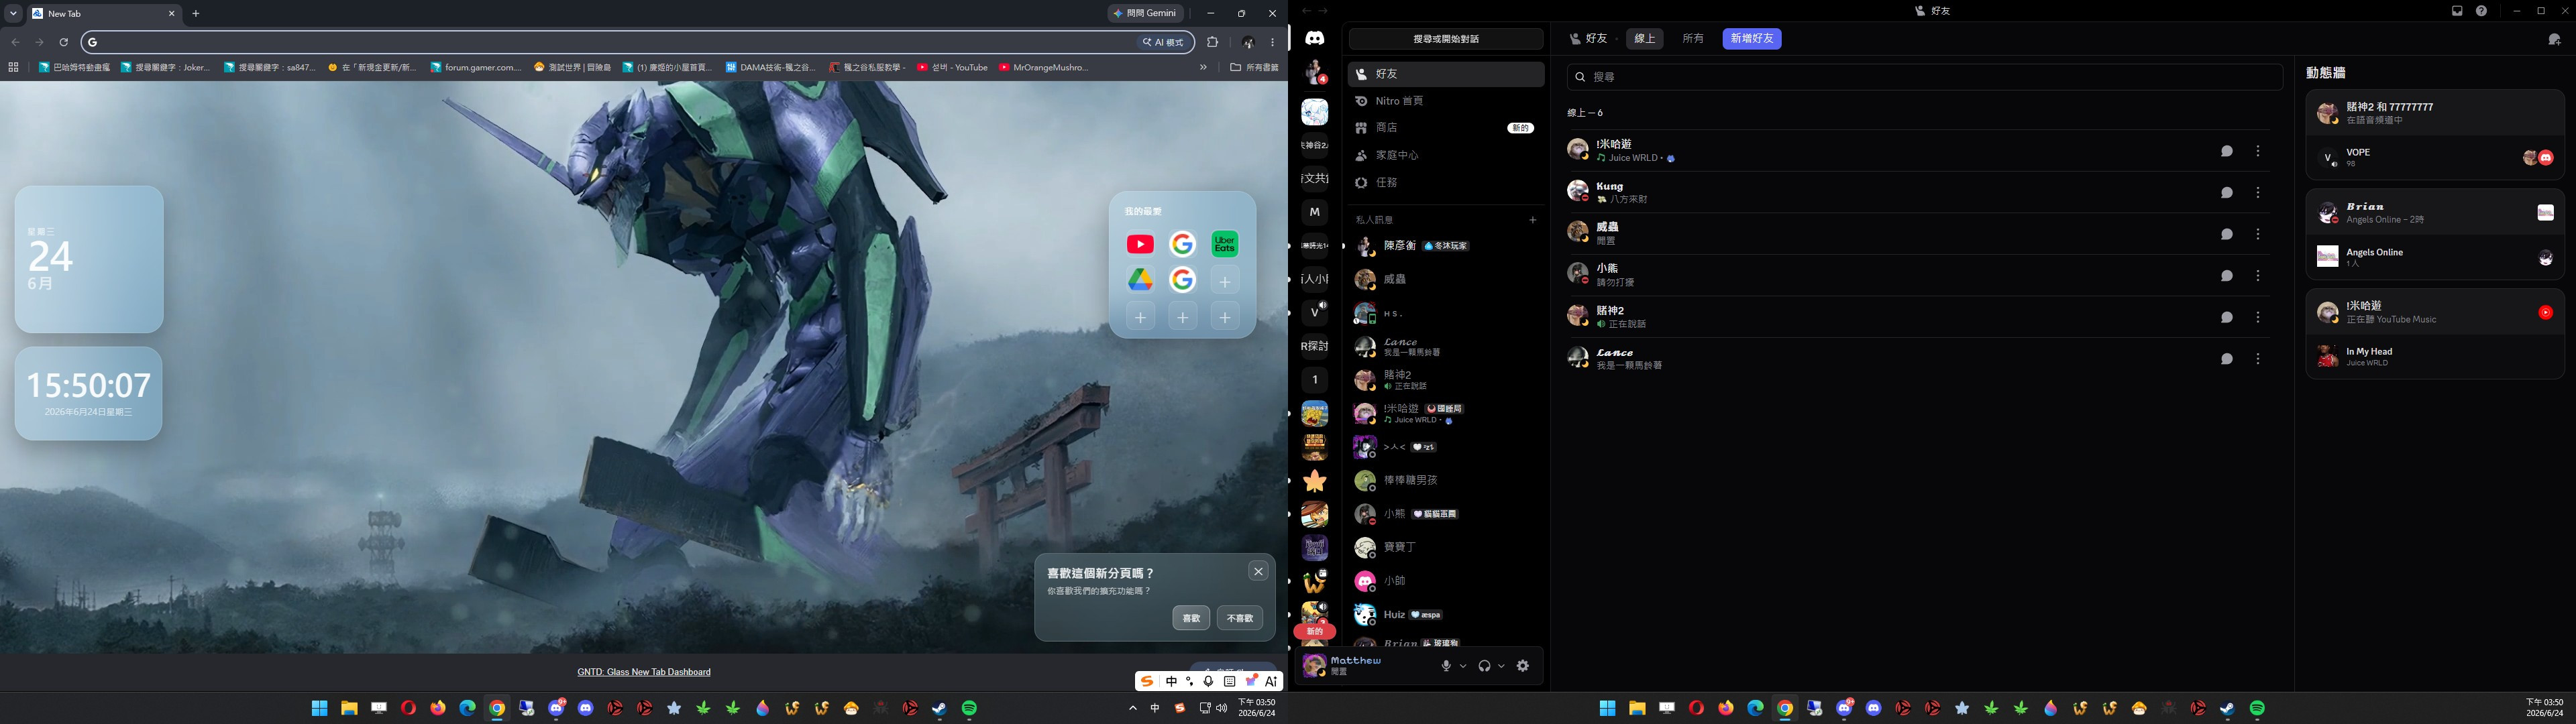This screenshot has width=2576, height=724.
Task: Open the DM with 陳彥衡
Action: click(x=1446, y=246)
